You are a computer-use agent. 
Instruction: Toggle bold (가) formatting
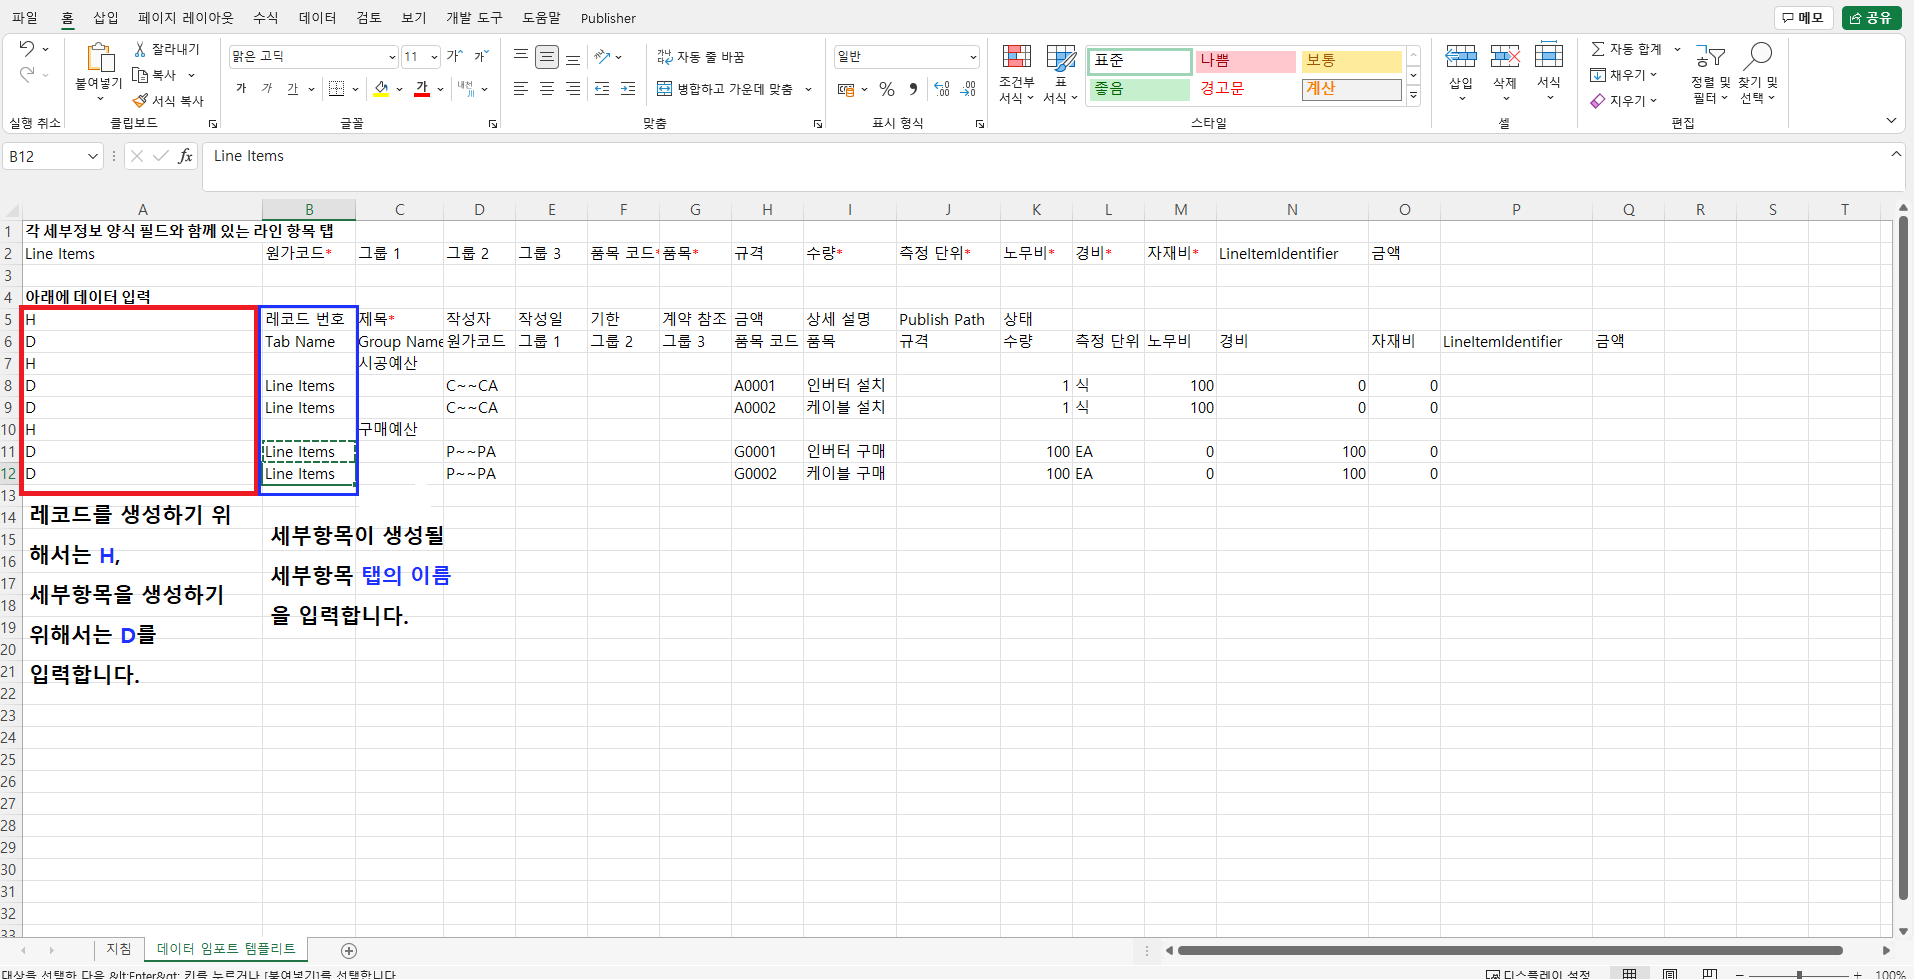coord(241,89)
